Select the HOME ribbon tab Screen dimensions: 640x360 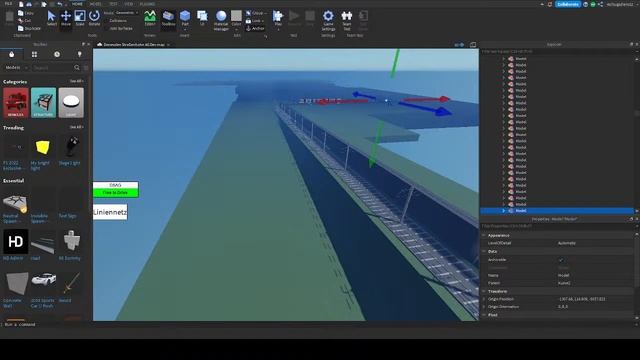(77, 4)
